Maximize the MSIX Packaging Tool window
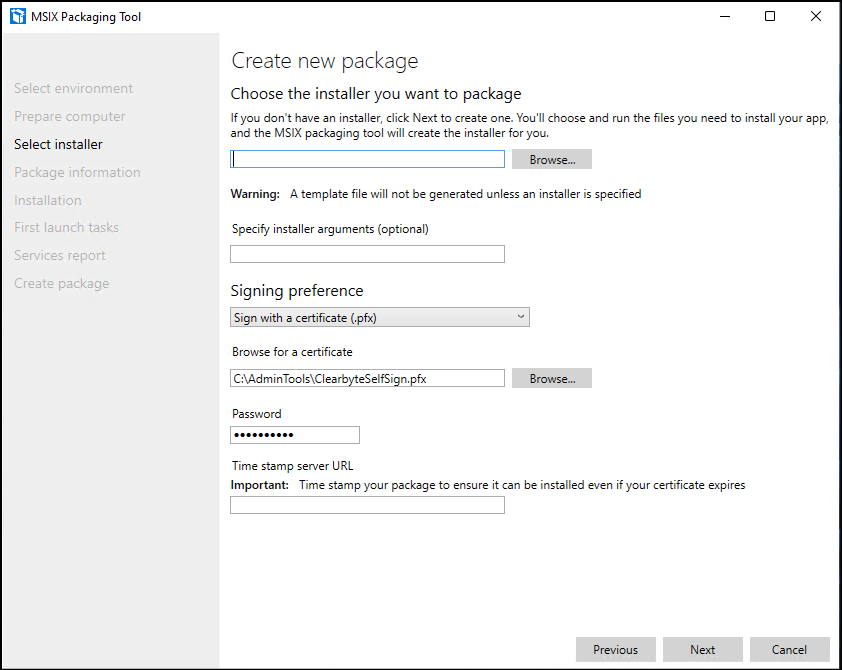Screen dimensions: 842x670 pos(769,16)
